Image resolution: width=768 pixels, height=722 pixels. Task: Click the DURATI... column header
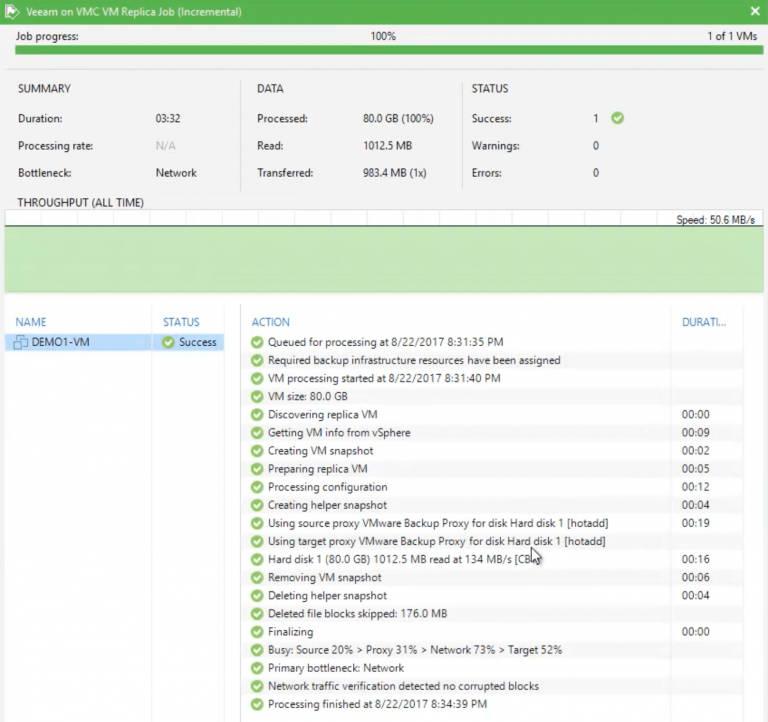pos(704,322)
